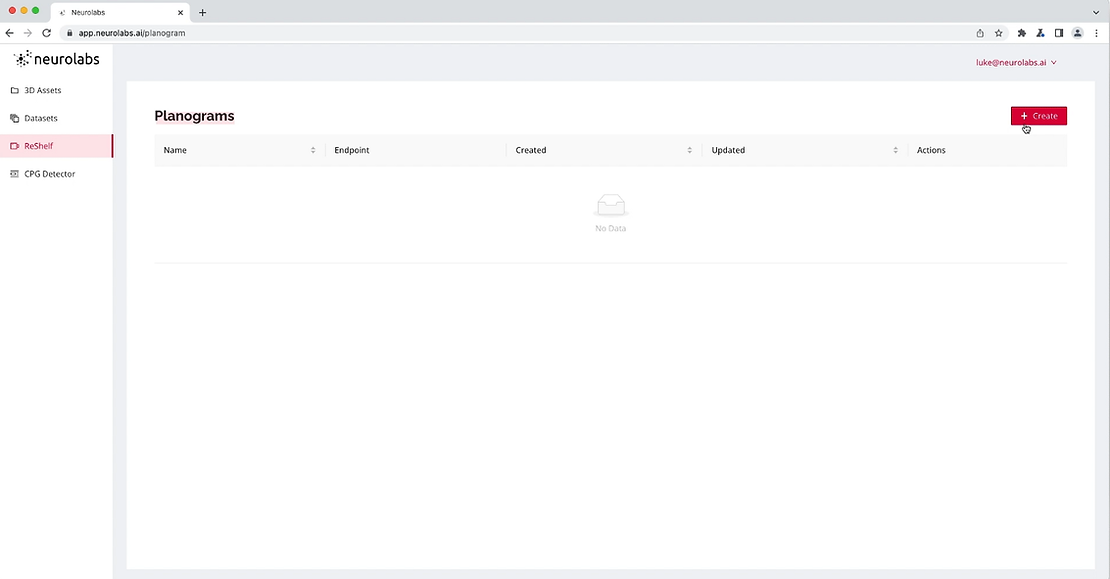
Task: Toggle the browser side panel icon
Action: (1059, 33)
